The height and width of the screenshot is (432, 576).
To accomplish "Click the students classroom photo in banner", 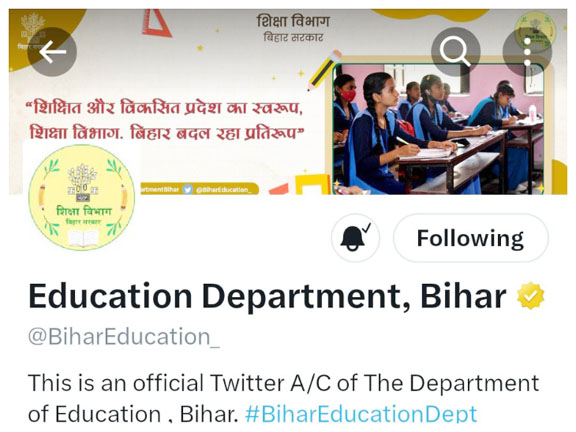I will point(438,129).
